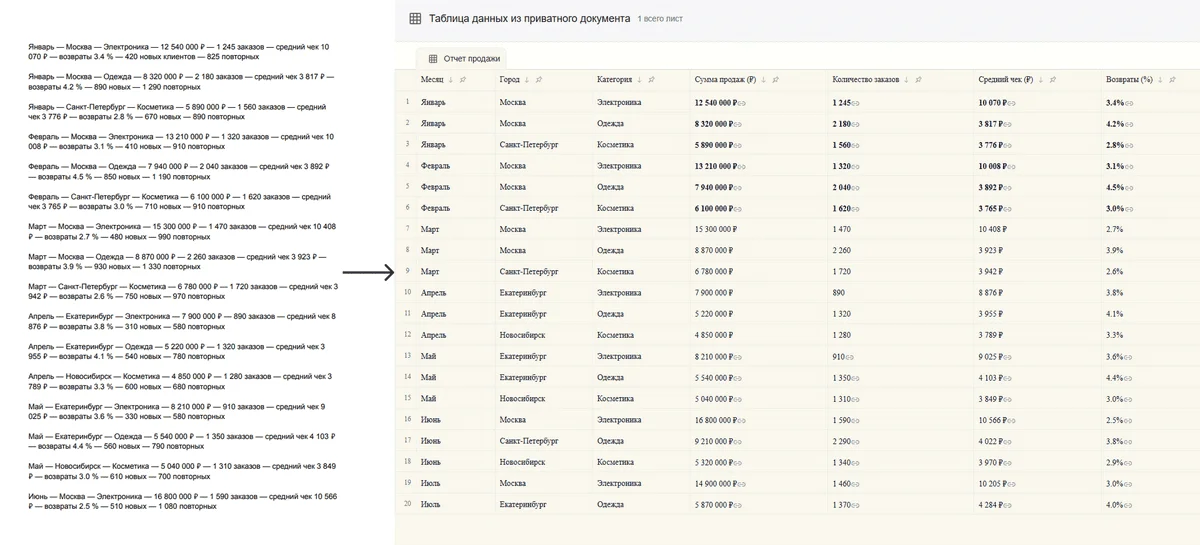Pin the Месяц column
Image resolution: width=1200 pixels, height=545 pixels.
464,80
